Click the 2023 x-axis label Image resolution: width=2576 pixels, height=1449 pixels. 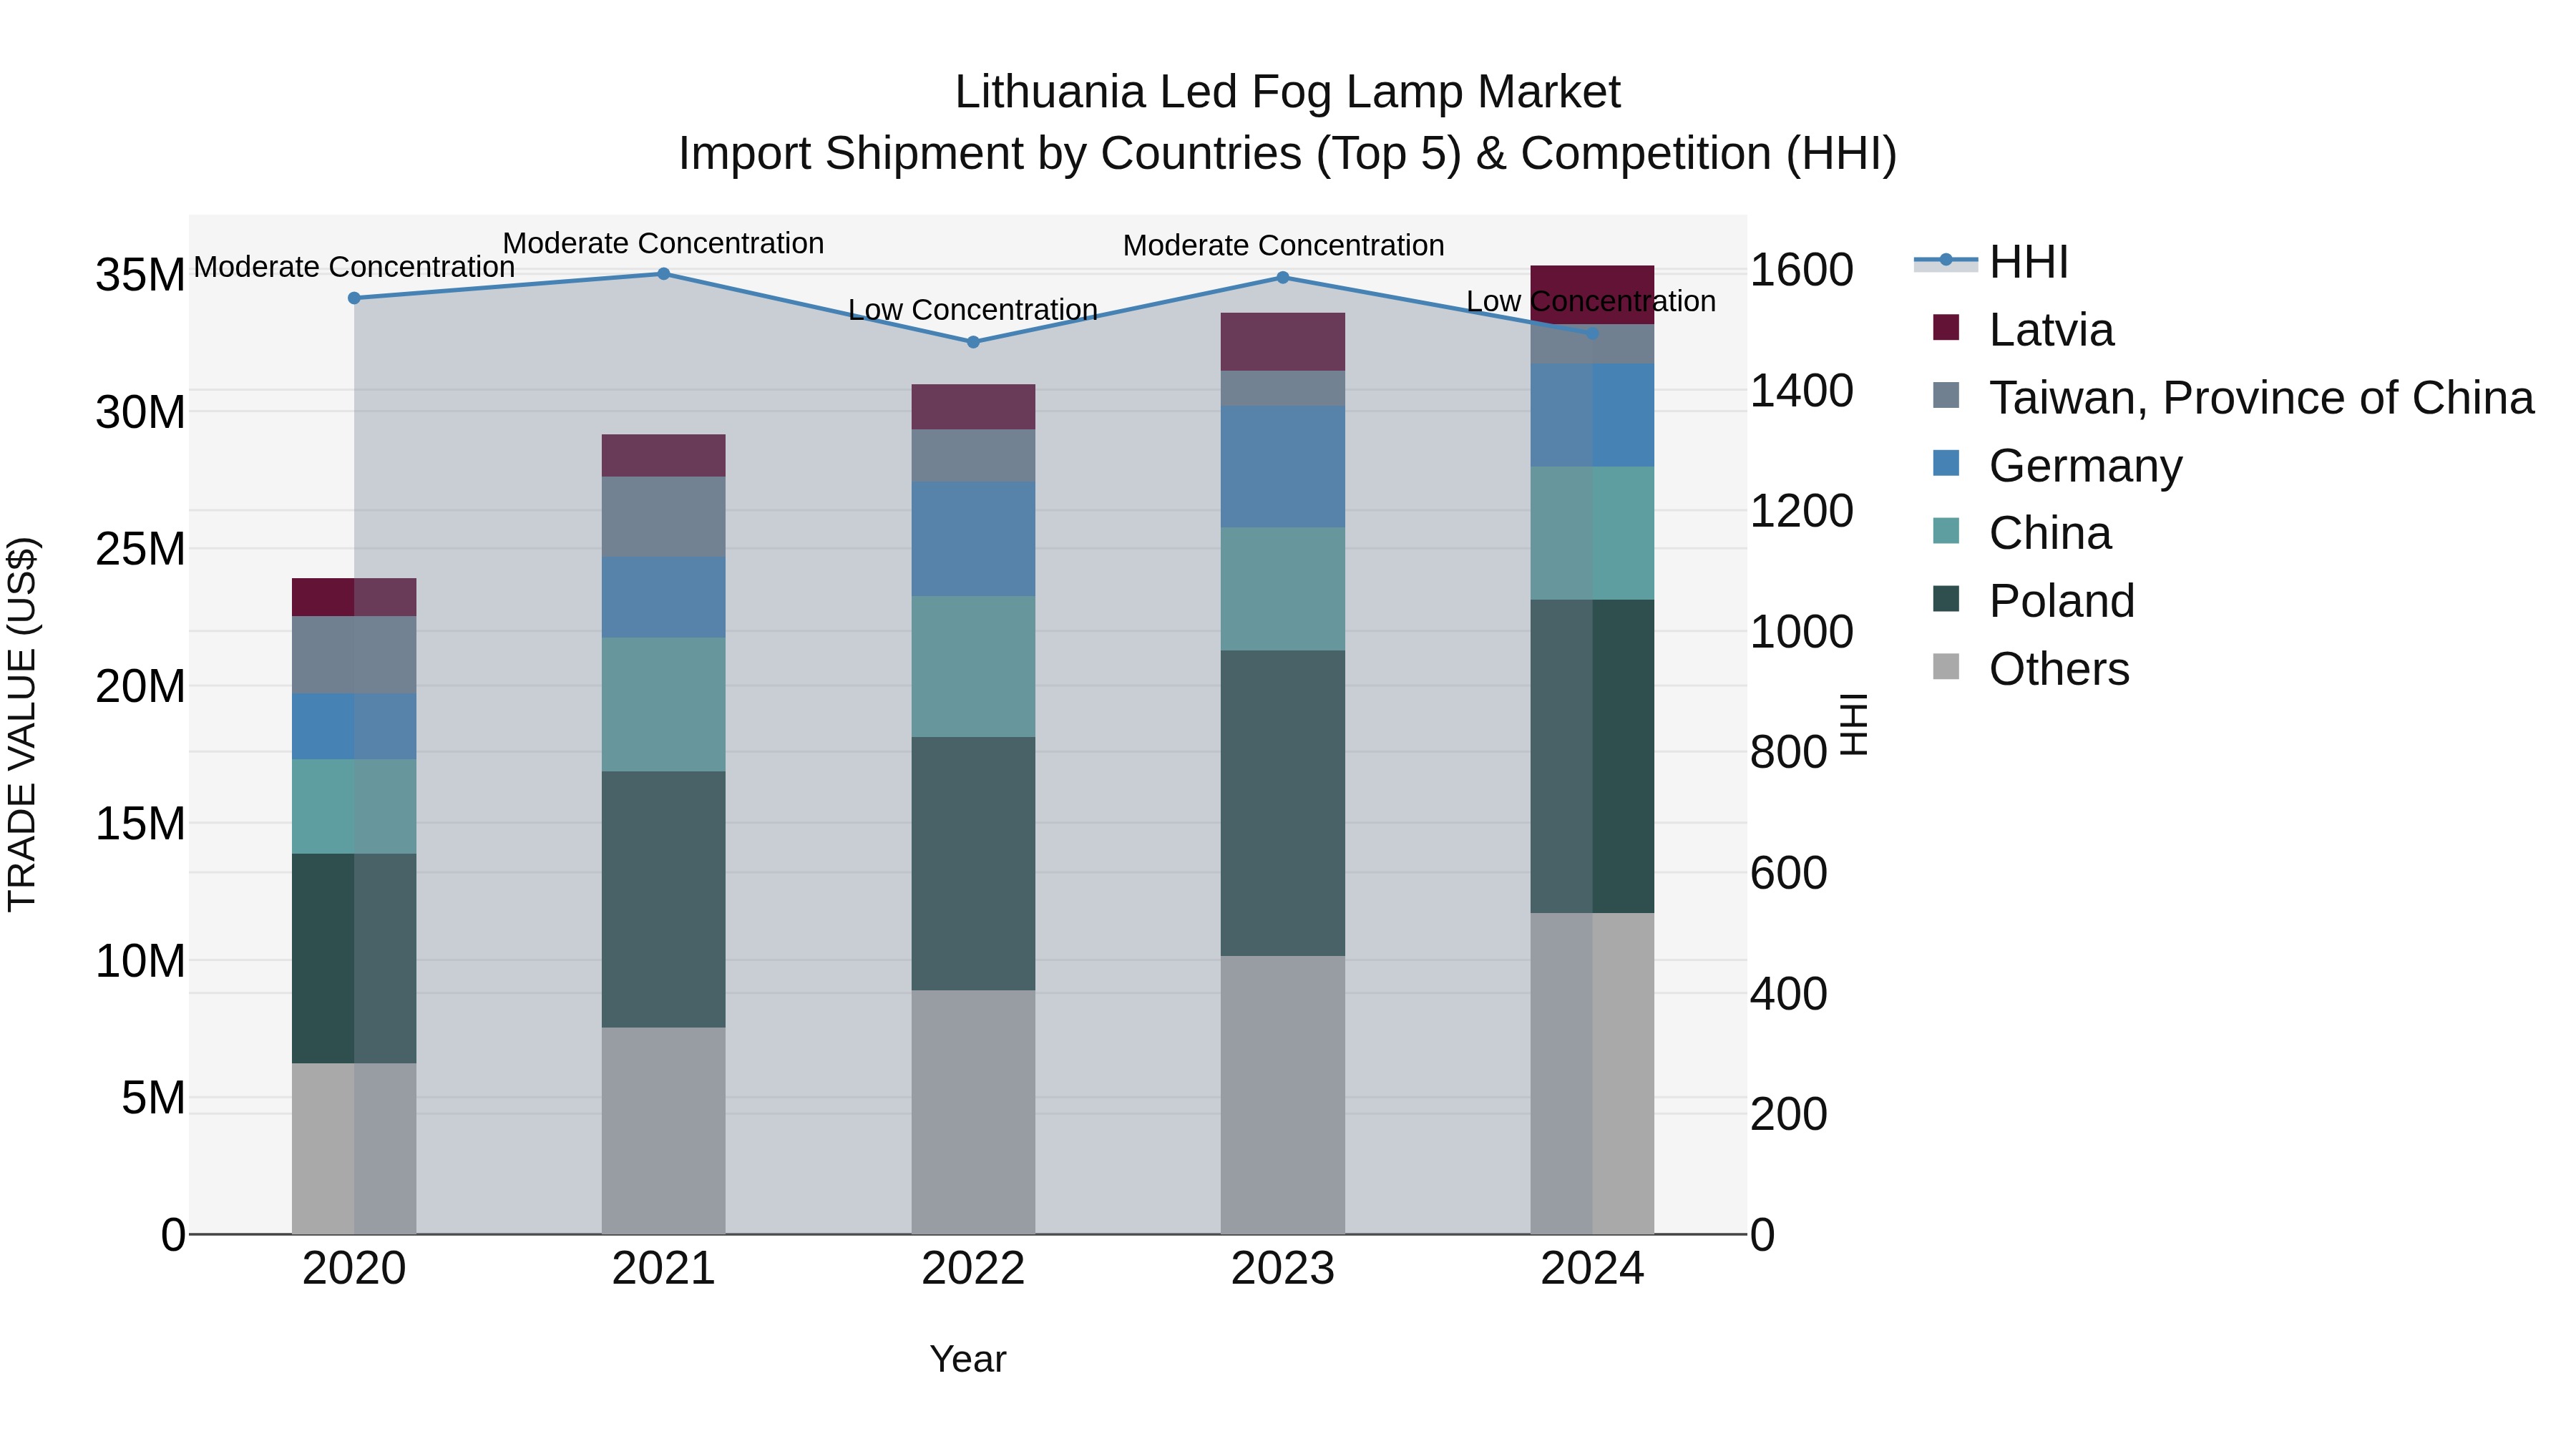tap(1283, 1269)
